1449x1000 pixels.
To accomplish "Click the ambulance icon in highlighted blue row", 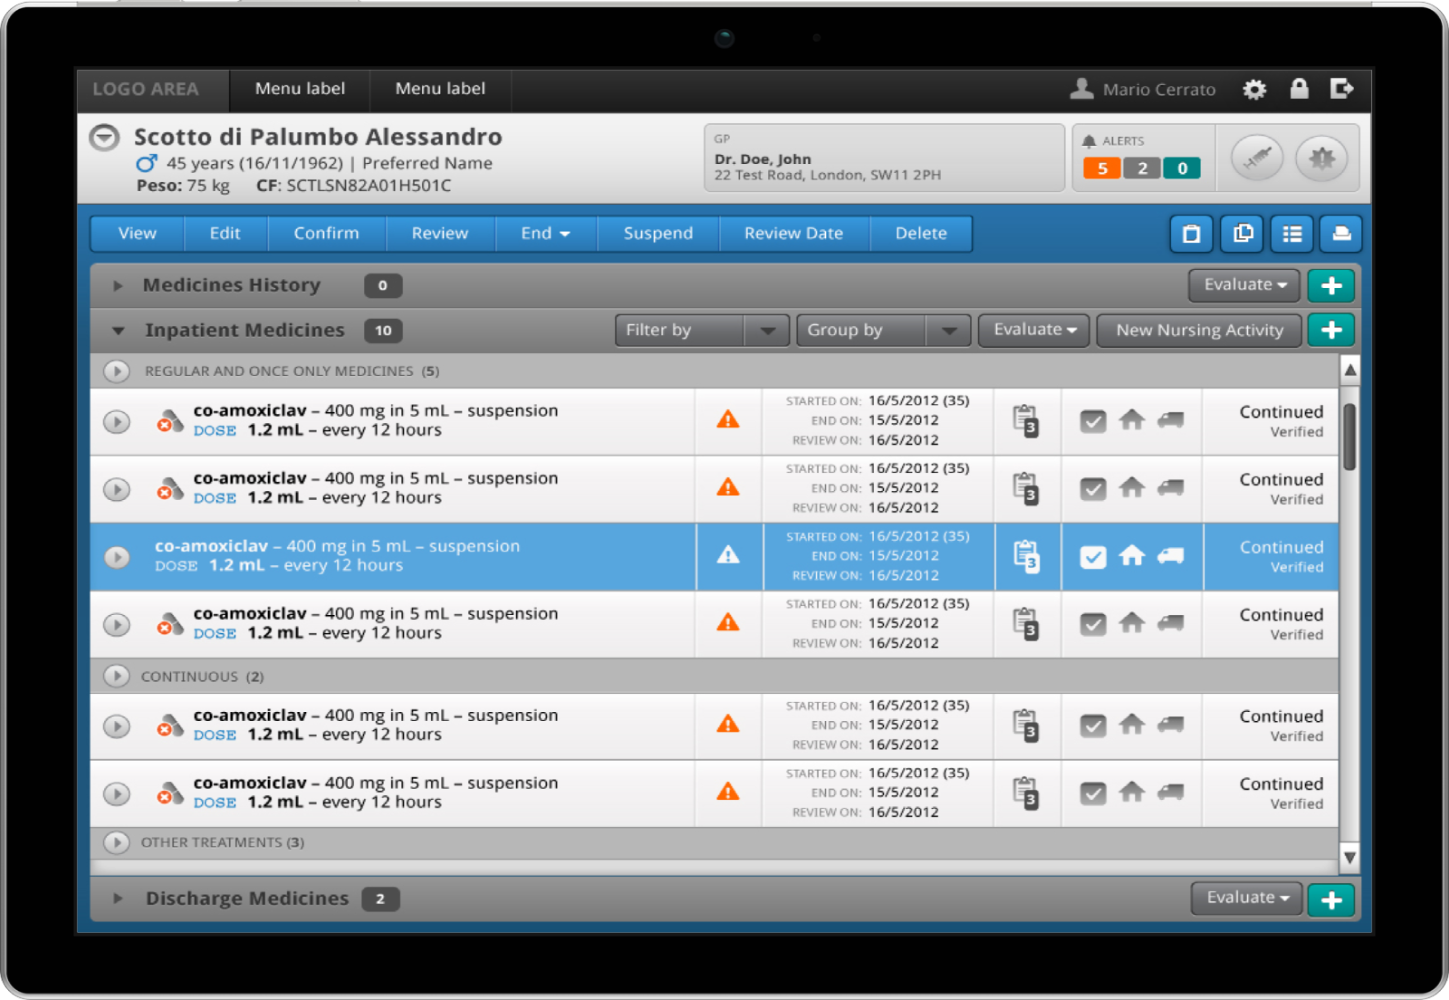I will pyautogui.click(x=1171, y=556).
